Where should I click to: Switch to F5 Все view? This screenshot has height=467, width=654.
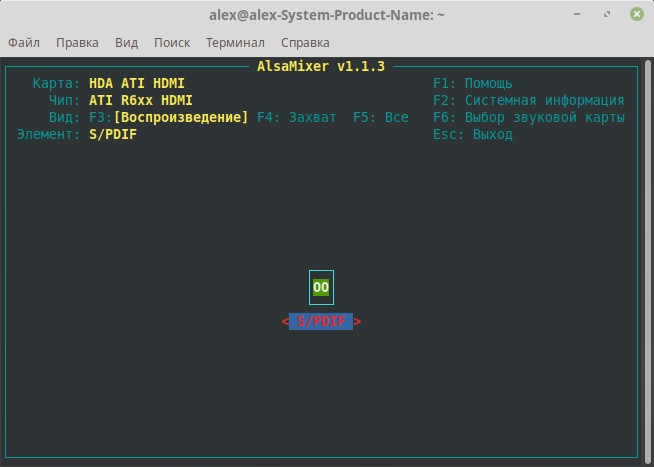coord(381,117)
